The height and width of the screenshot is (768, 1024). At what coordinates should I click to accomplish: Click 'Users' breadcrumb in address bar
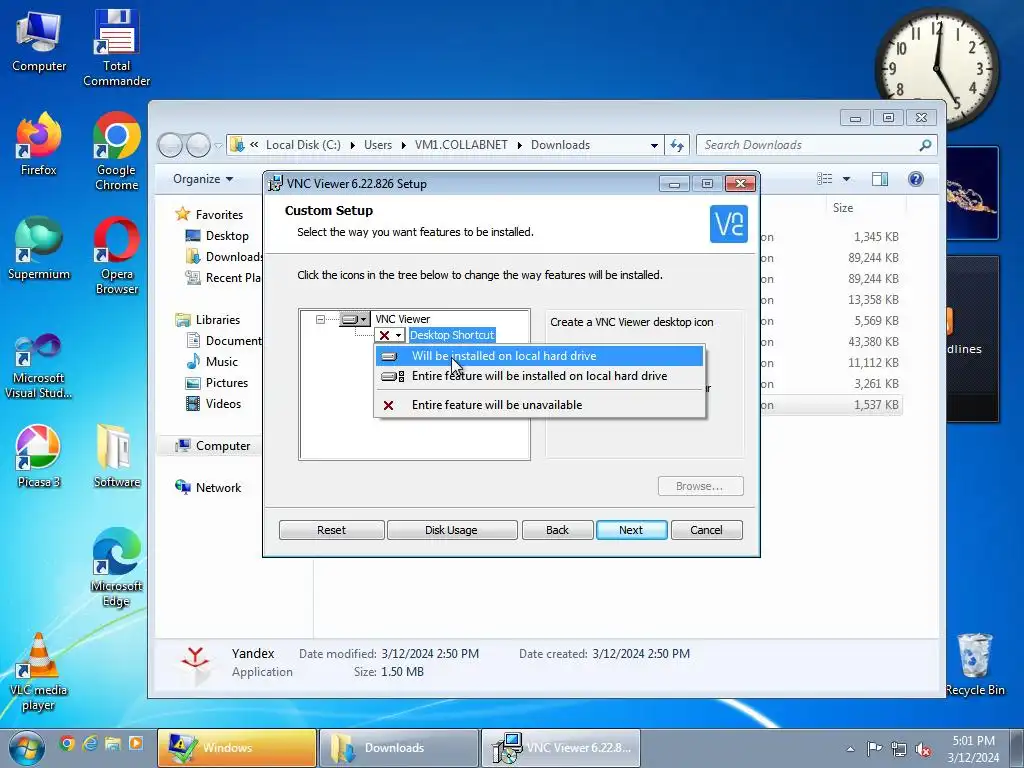click(x=378, y=145)
